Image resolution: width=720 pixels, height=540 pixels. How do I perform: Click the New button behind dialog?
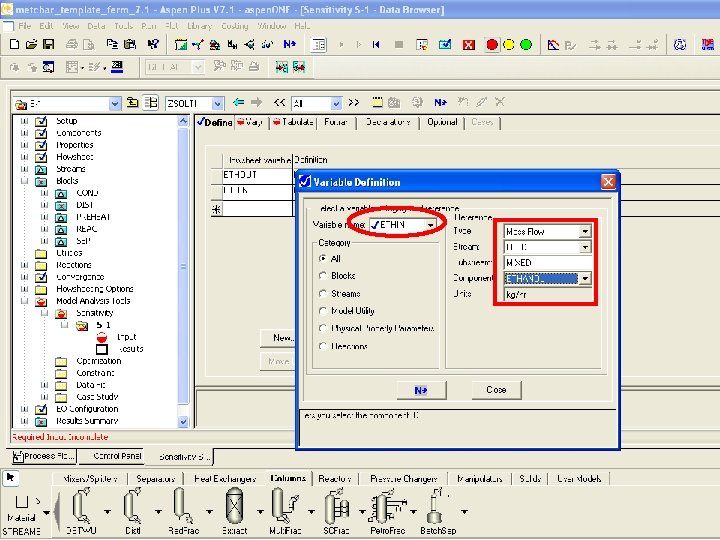tap(278, 338)
